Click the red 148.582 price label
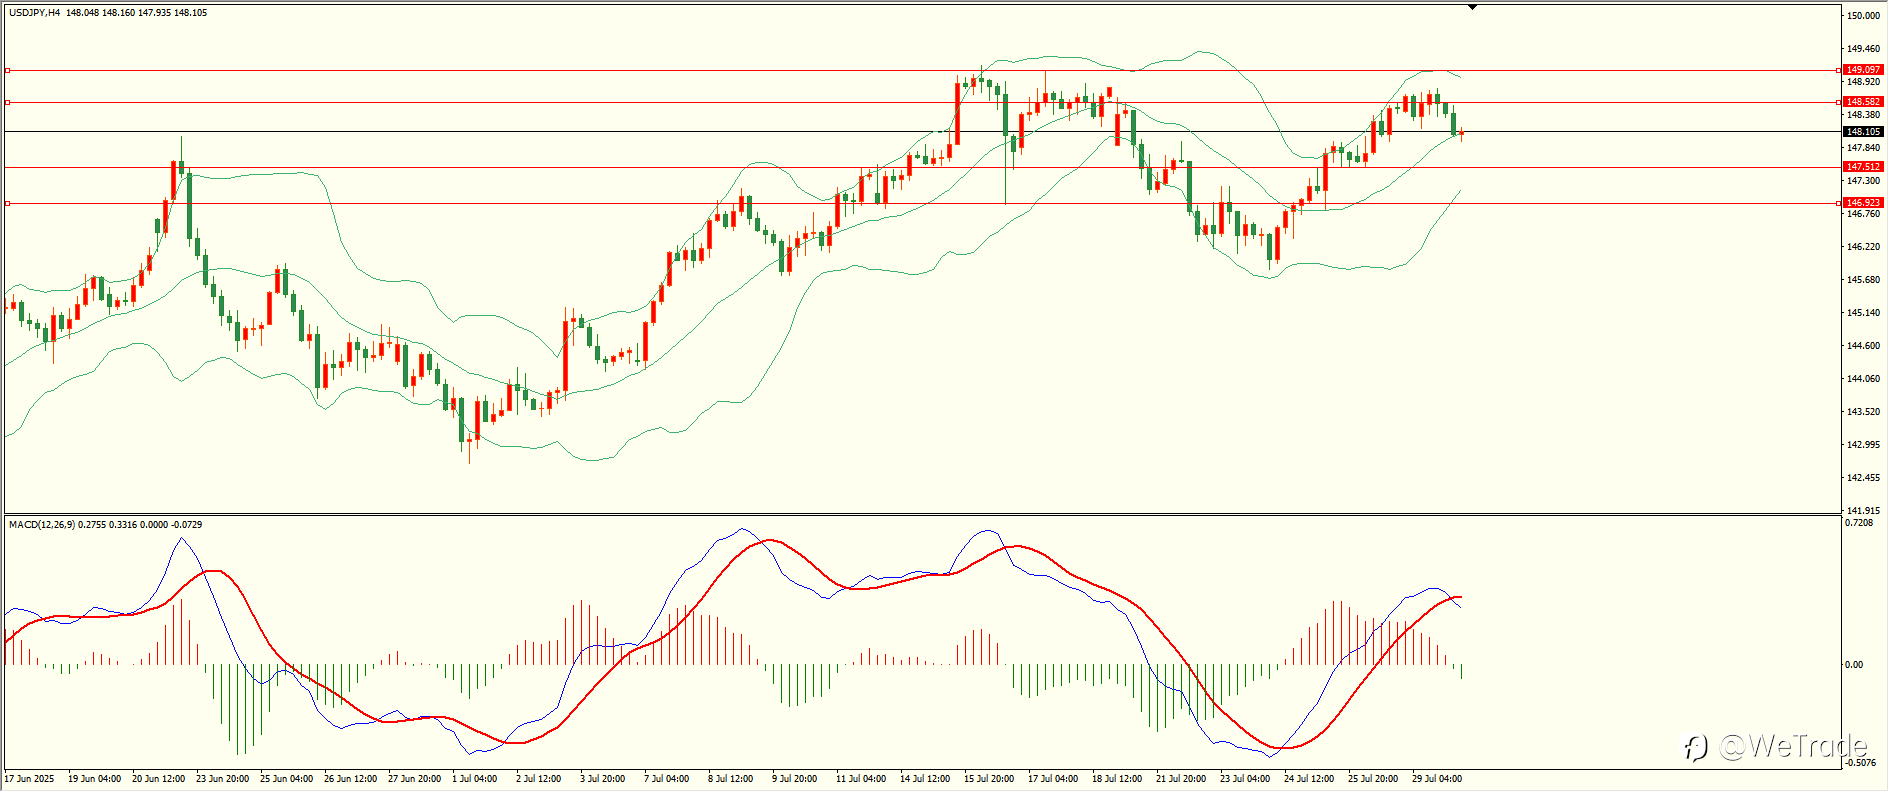1889x792 pixels. (x=1863, y=102)
